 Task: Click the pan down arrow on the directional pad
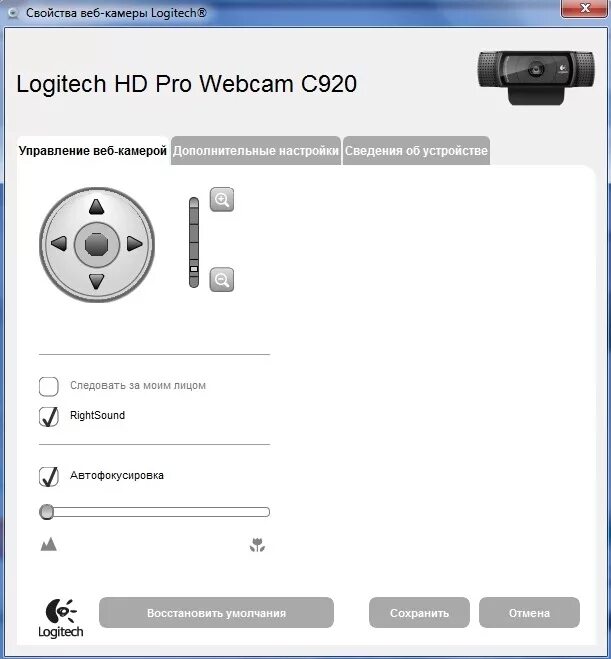tap(96, 282)
